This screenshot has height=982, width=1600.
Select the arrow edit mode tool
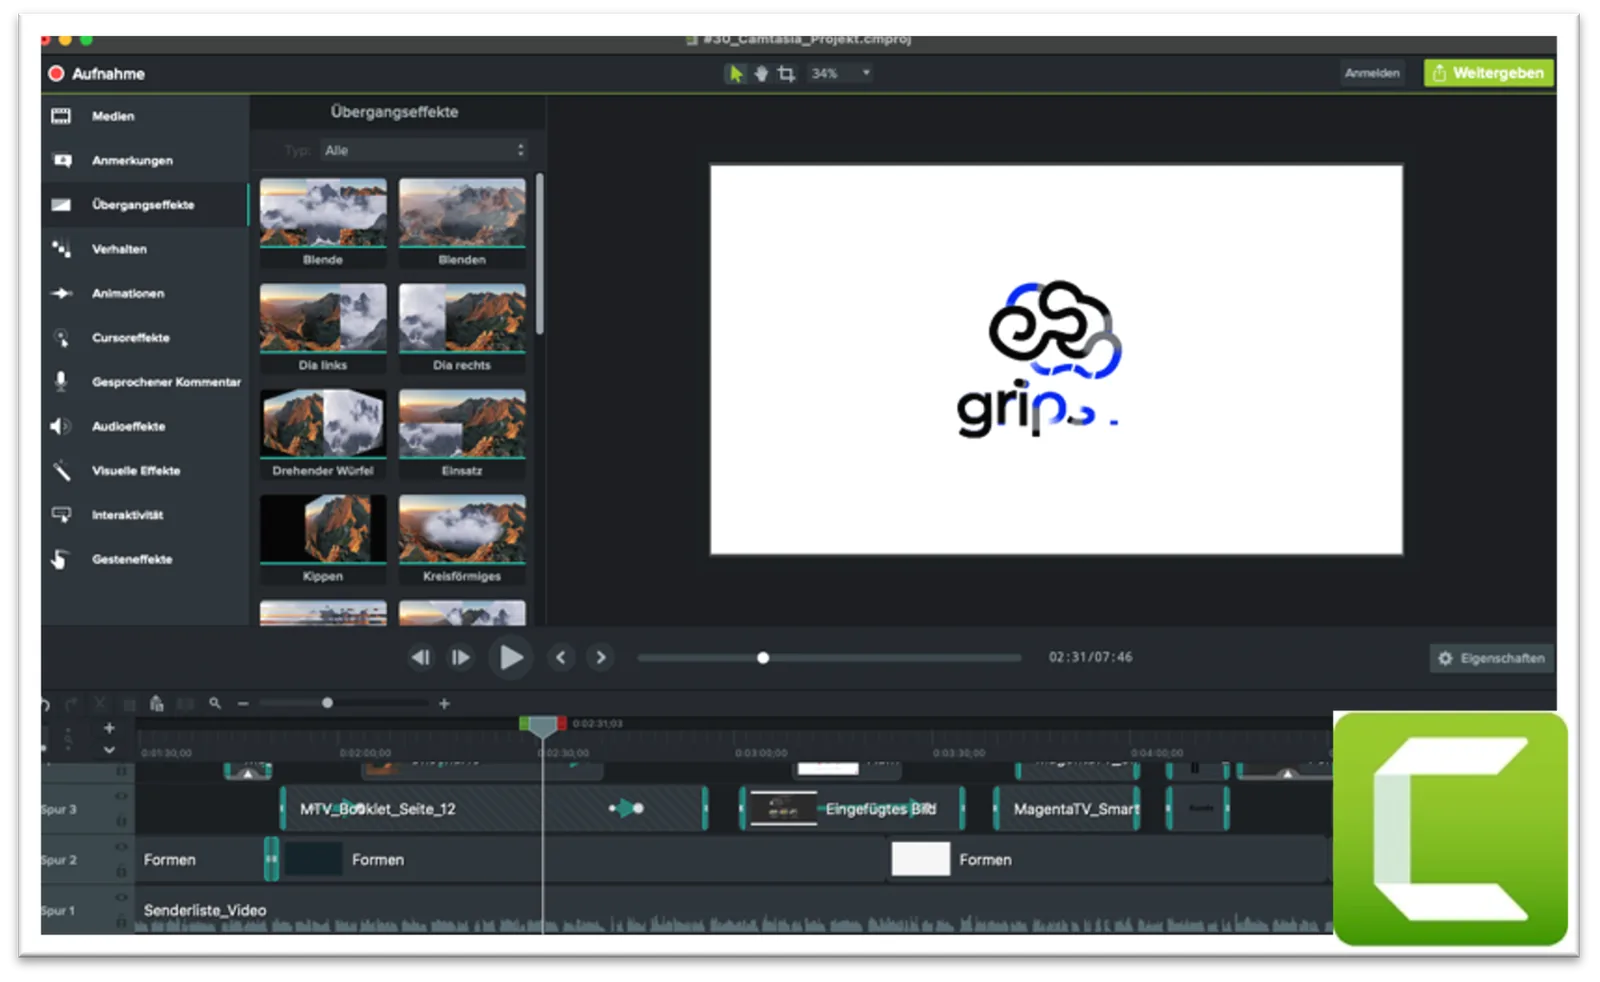click(x=736, y=73)
